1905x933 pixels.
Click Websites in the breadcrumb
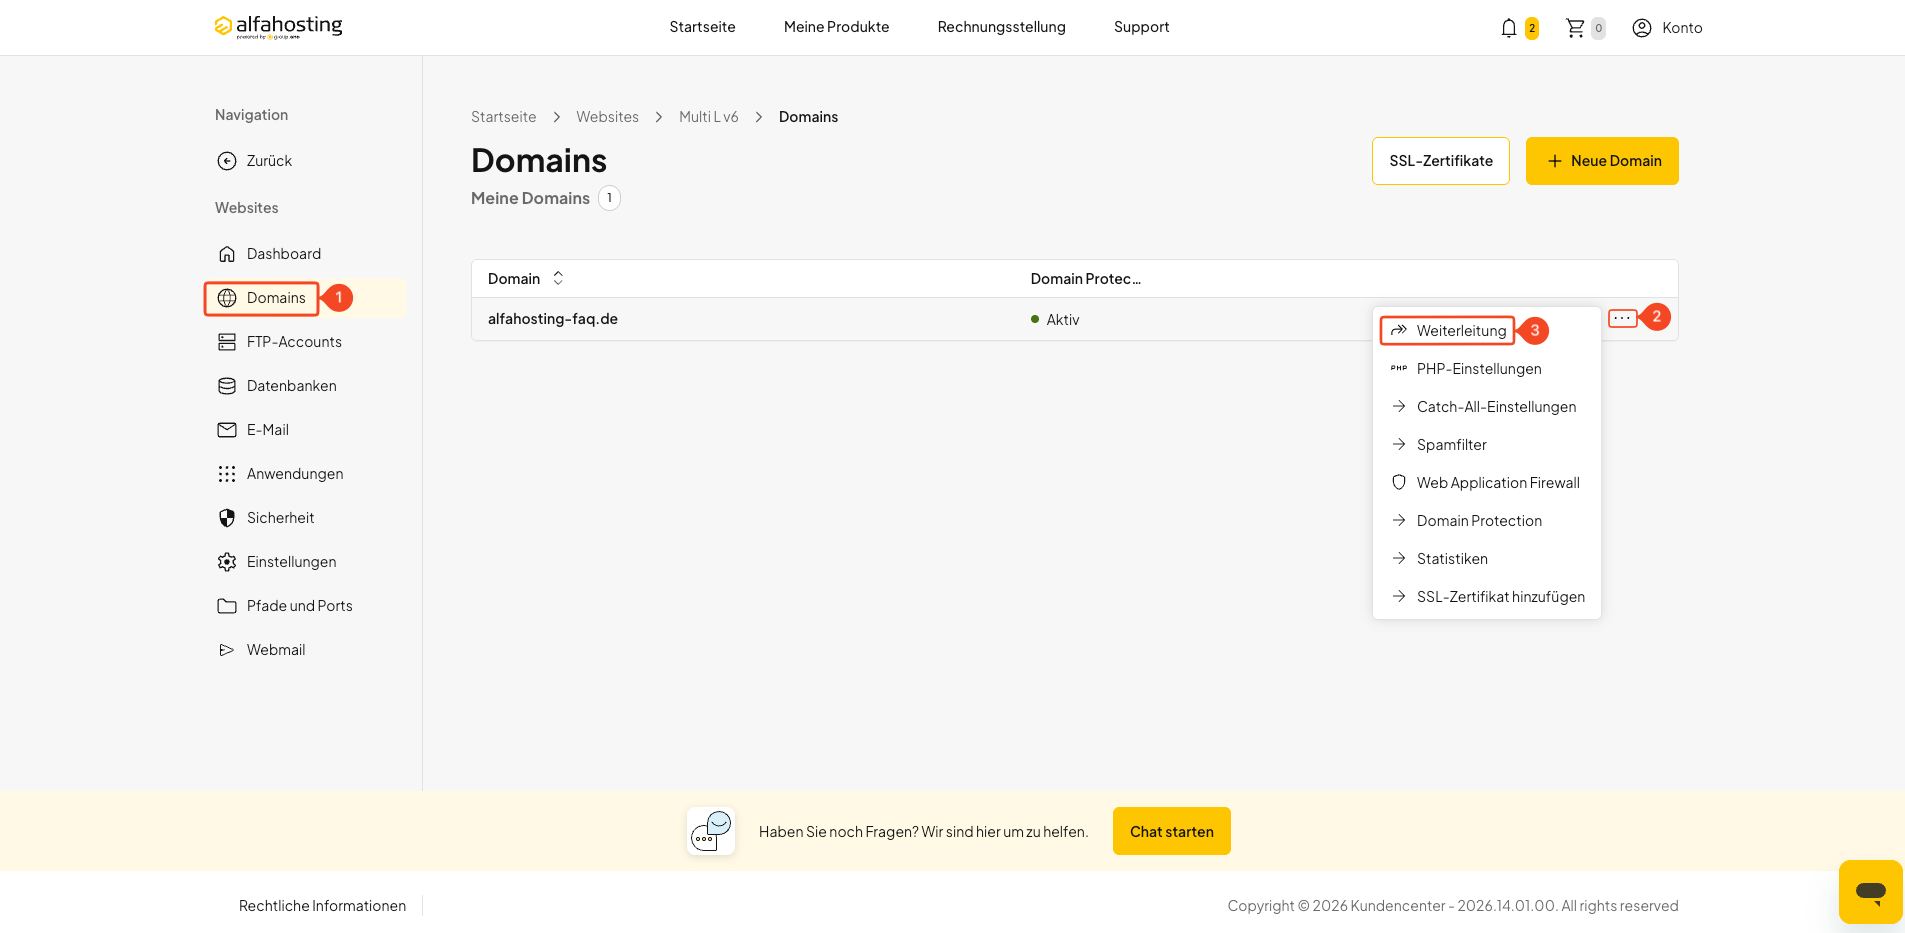pos(607,117)
